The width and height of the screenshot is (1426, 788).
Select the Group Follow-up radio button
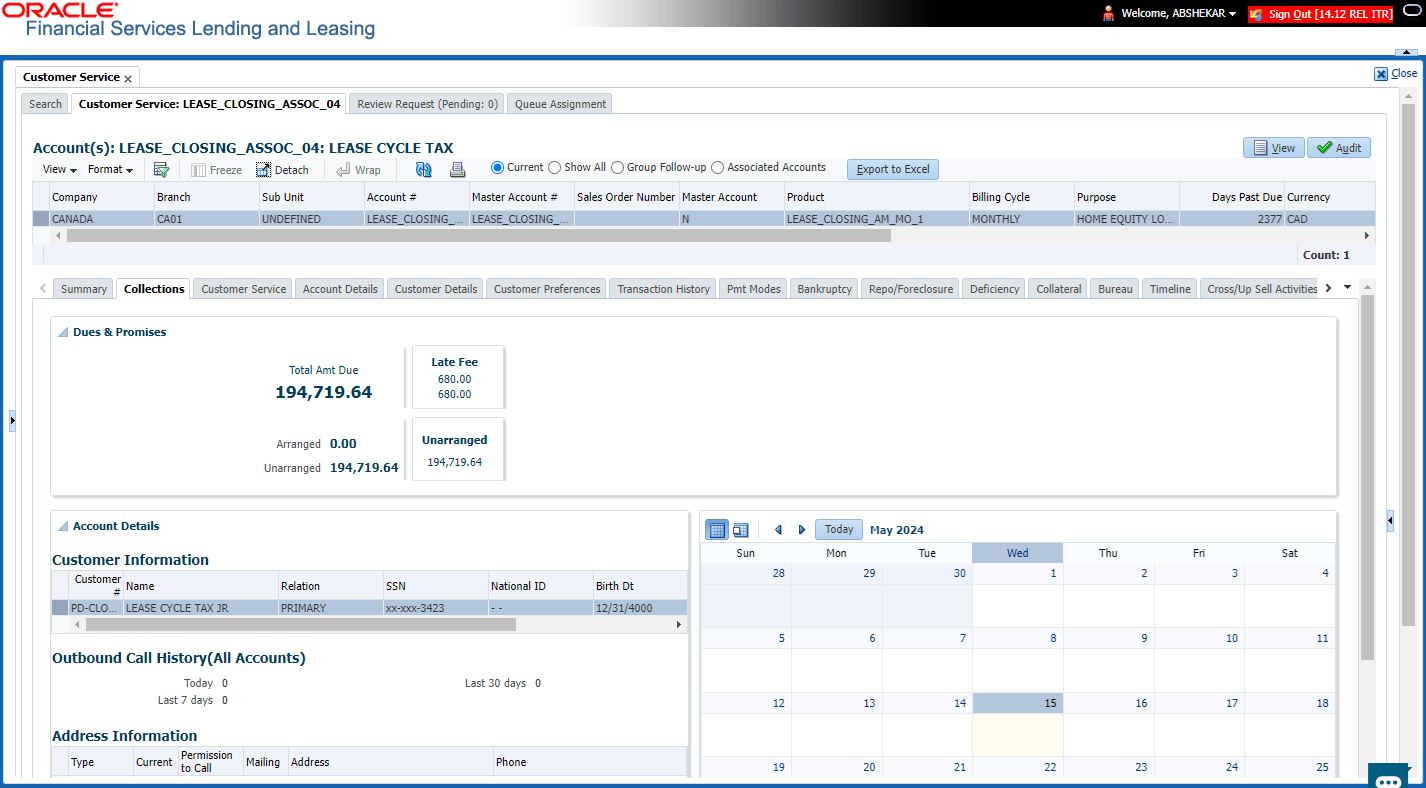coord(618,168)
